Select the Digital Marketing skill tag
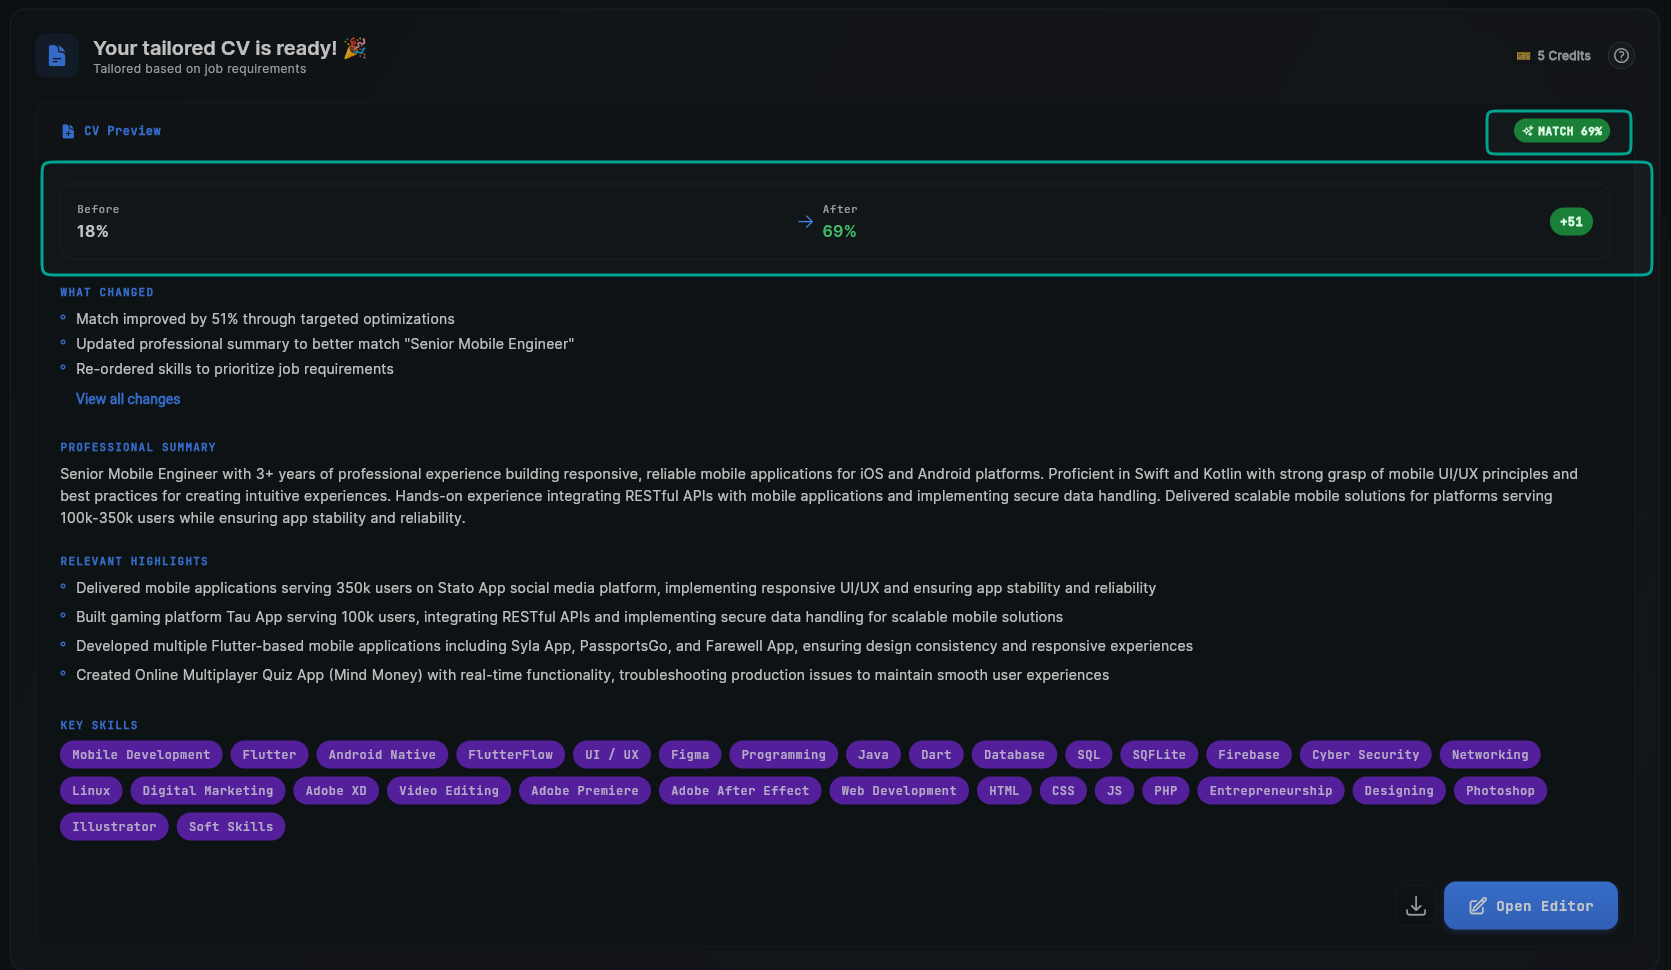This screenshot has width=1671, height=970. click(x=207, y=791)
